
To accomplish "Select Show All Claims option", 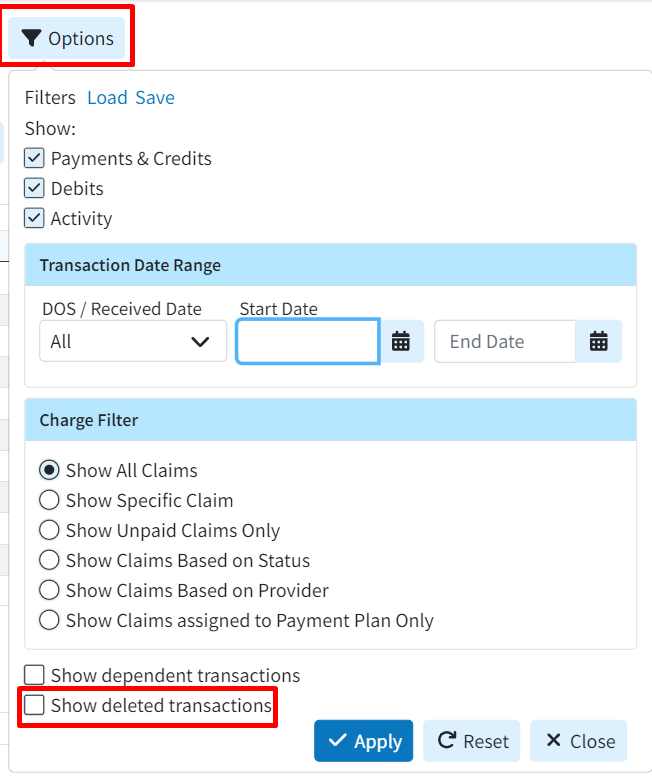I will tap(49, 470).
